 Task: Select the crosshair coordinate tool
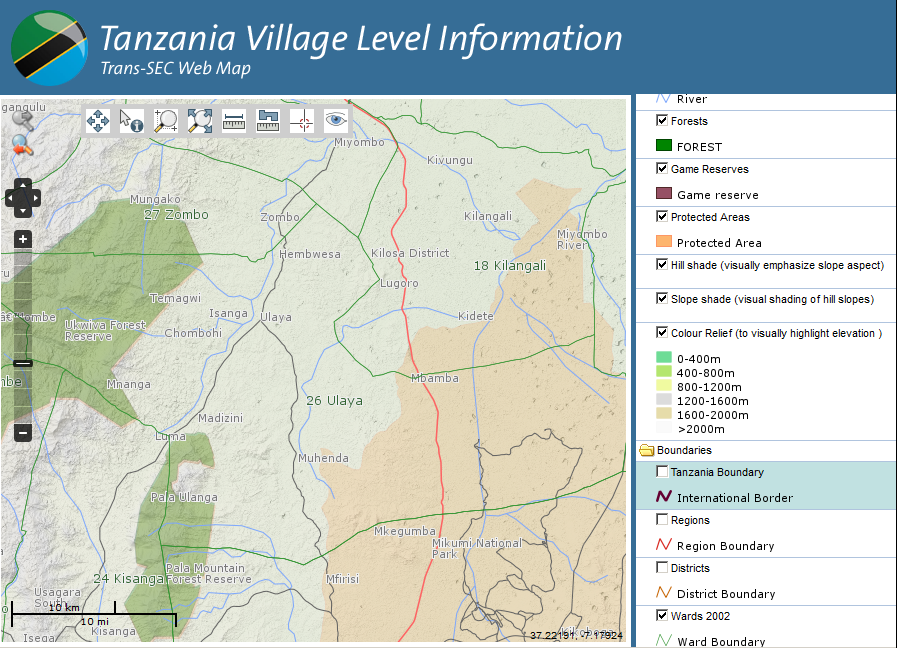(302, 121)
